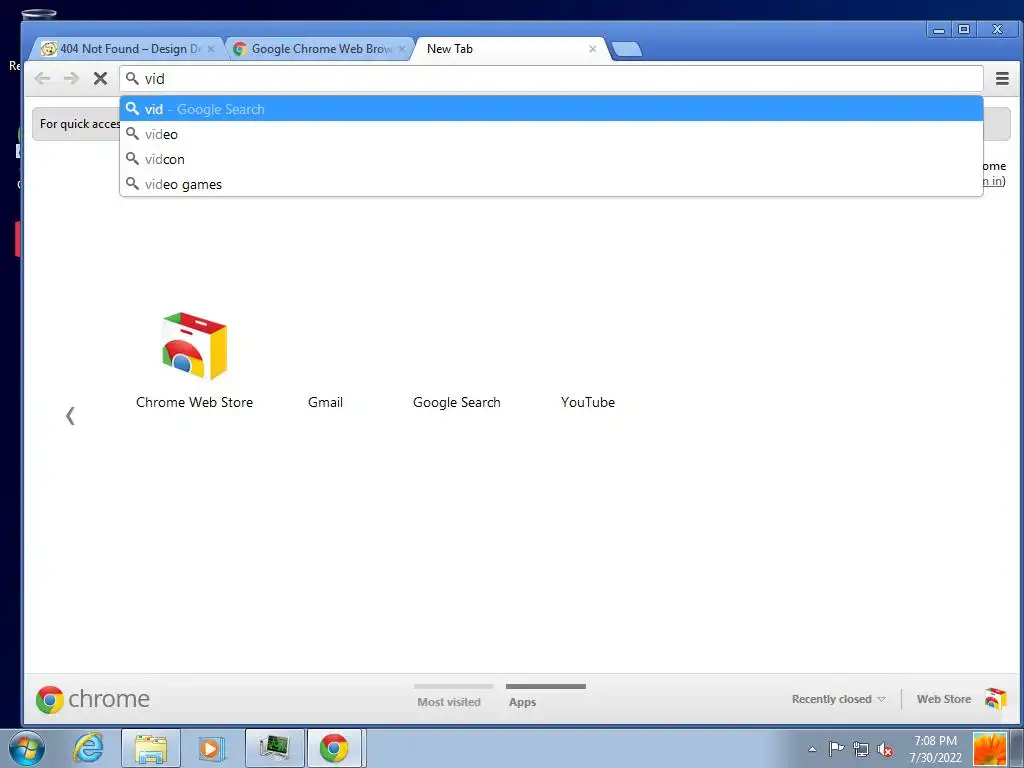Viewport: 1024px width, 768px height.
Task: Choose the 'video' suggestion
Action: pos(551,134)
